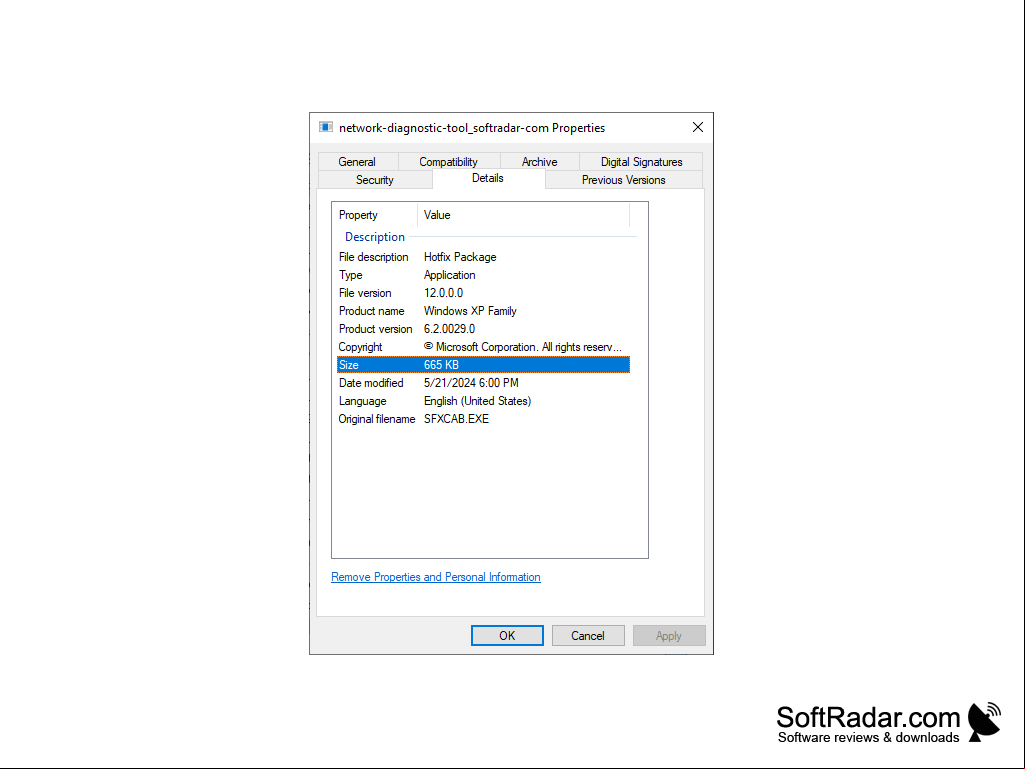The width and height of the screenshot is (1025, 769).
Task: Select the Language row
Action: (x=483, y=401)
